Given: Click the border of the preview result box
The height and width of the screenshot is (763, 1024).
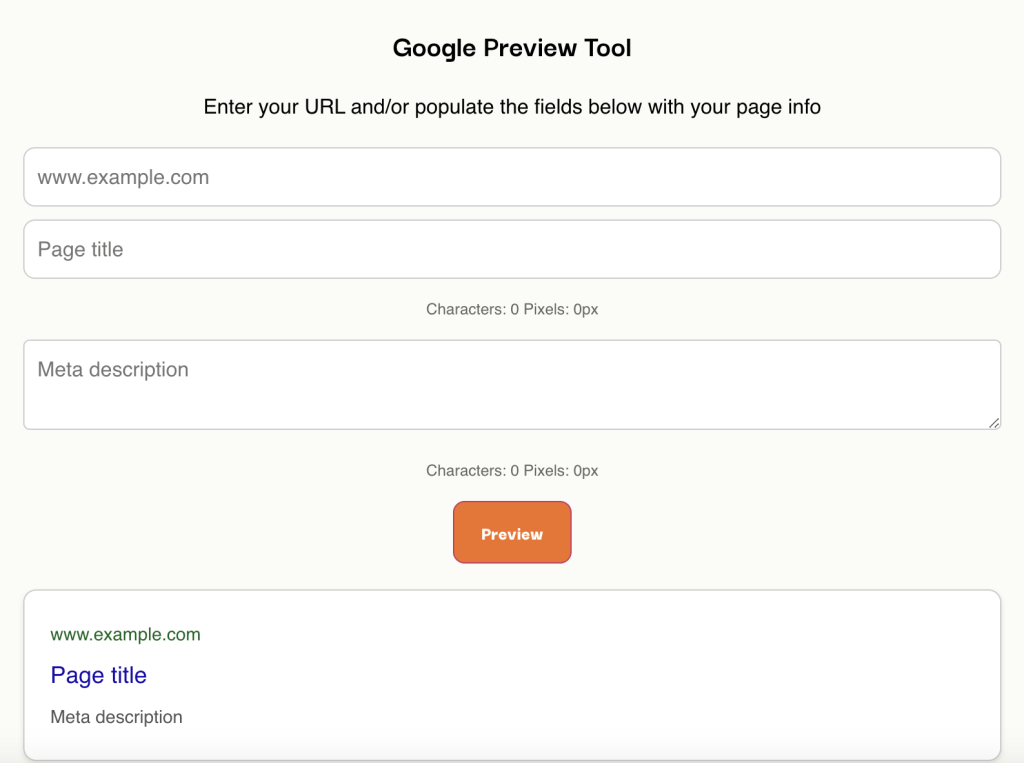Looking at the screenshot, I should 512,592.
